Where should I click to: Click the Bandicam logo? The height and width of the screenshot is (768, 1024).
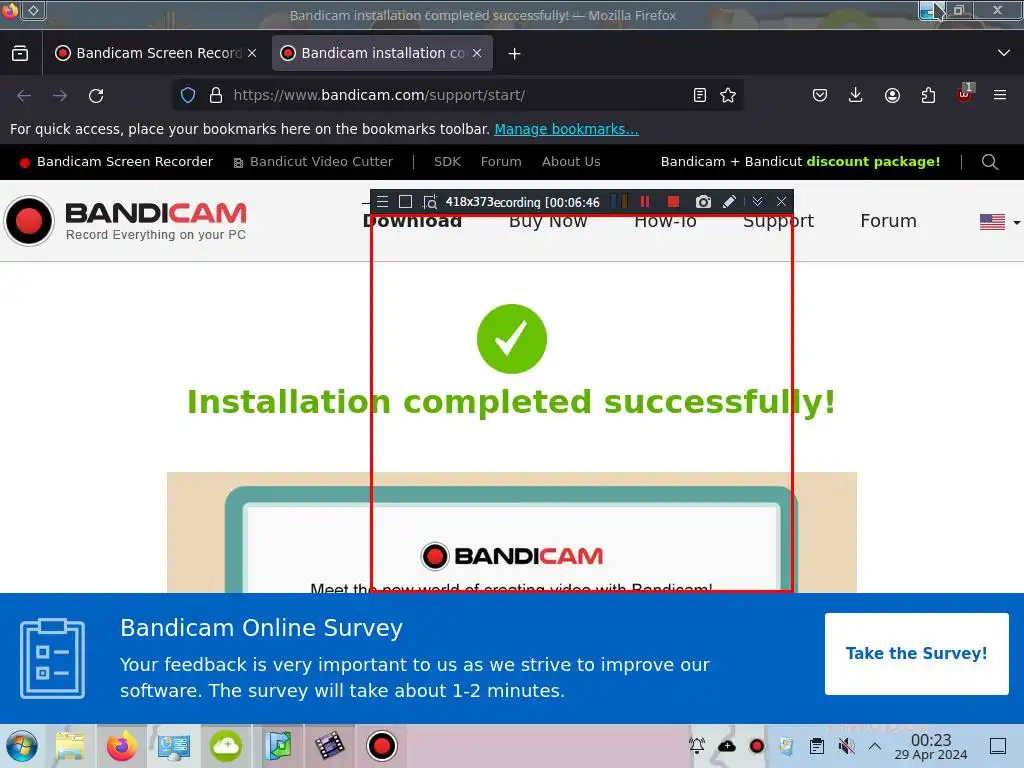(126, 221)
